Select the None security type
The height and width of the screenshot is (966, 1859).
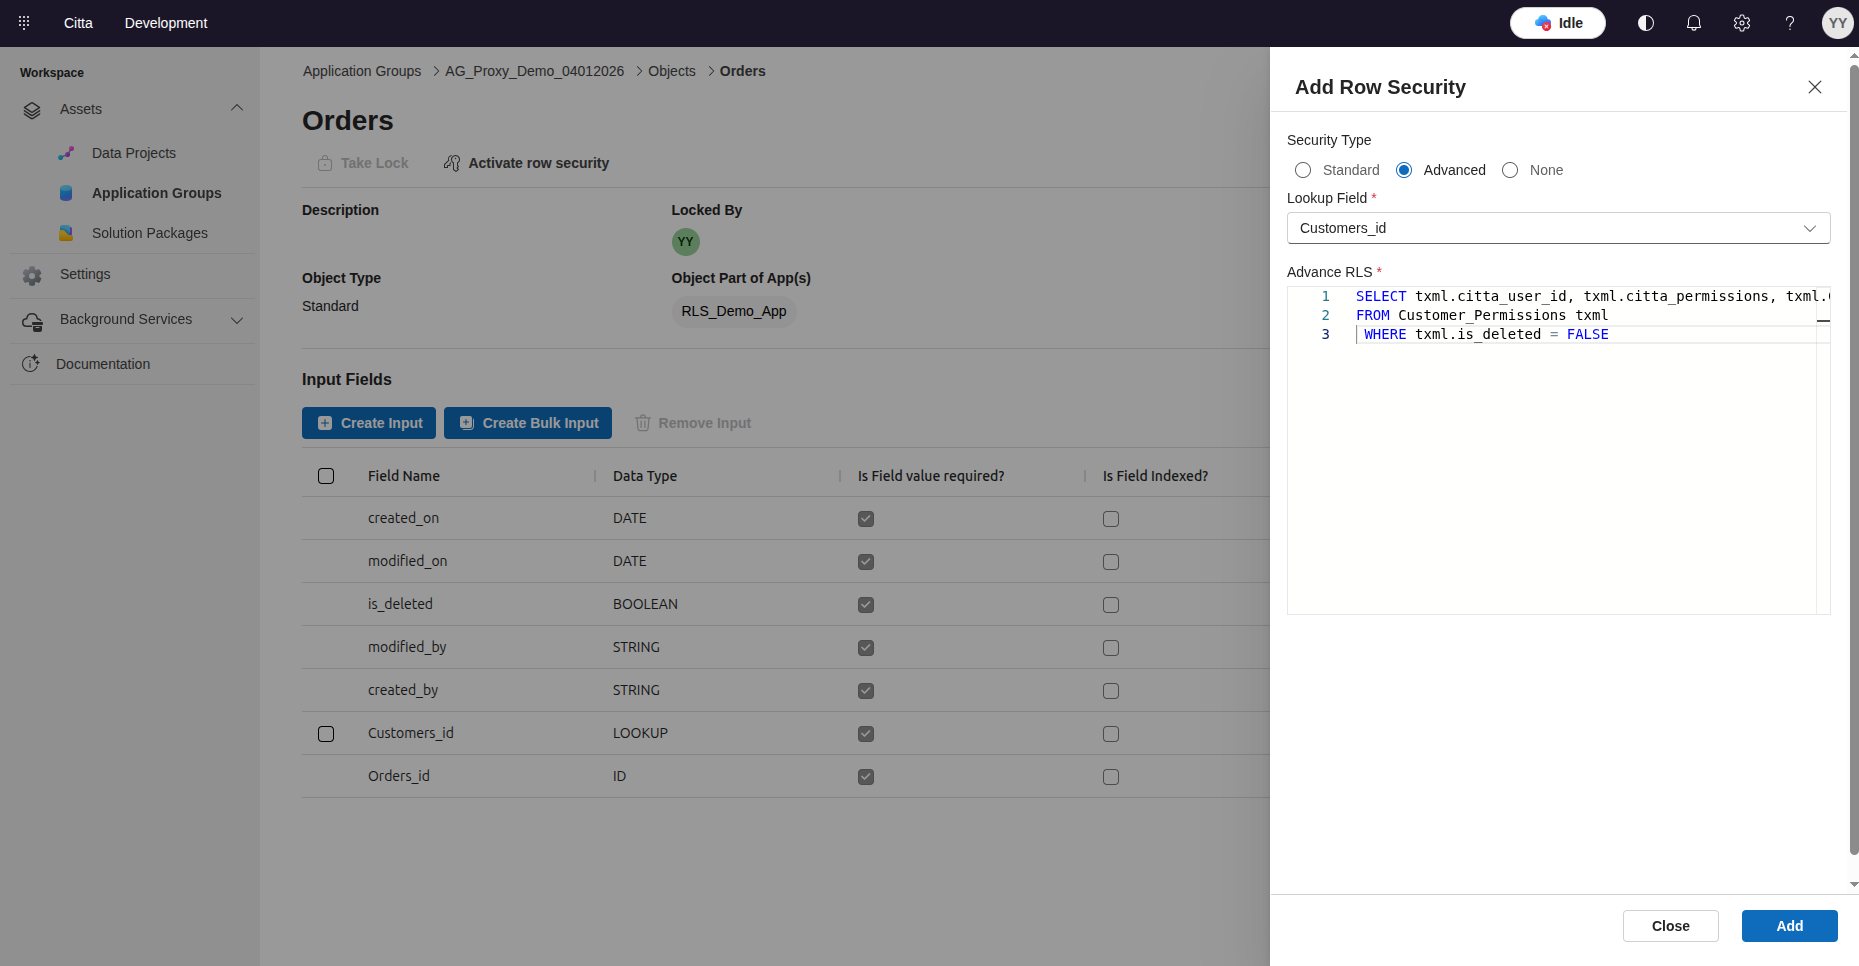(x=1510, y=170)
